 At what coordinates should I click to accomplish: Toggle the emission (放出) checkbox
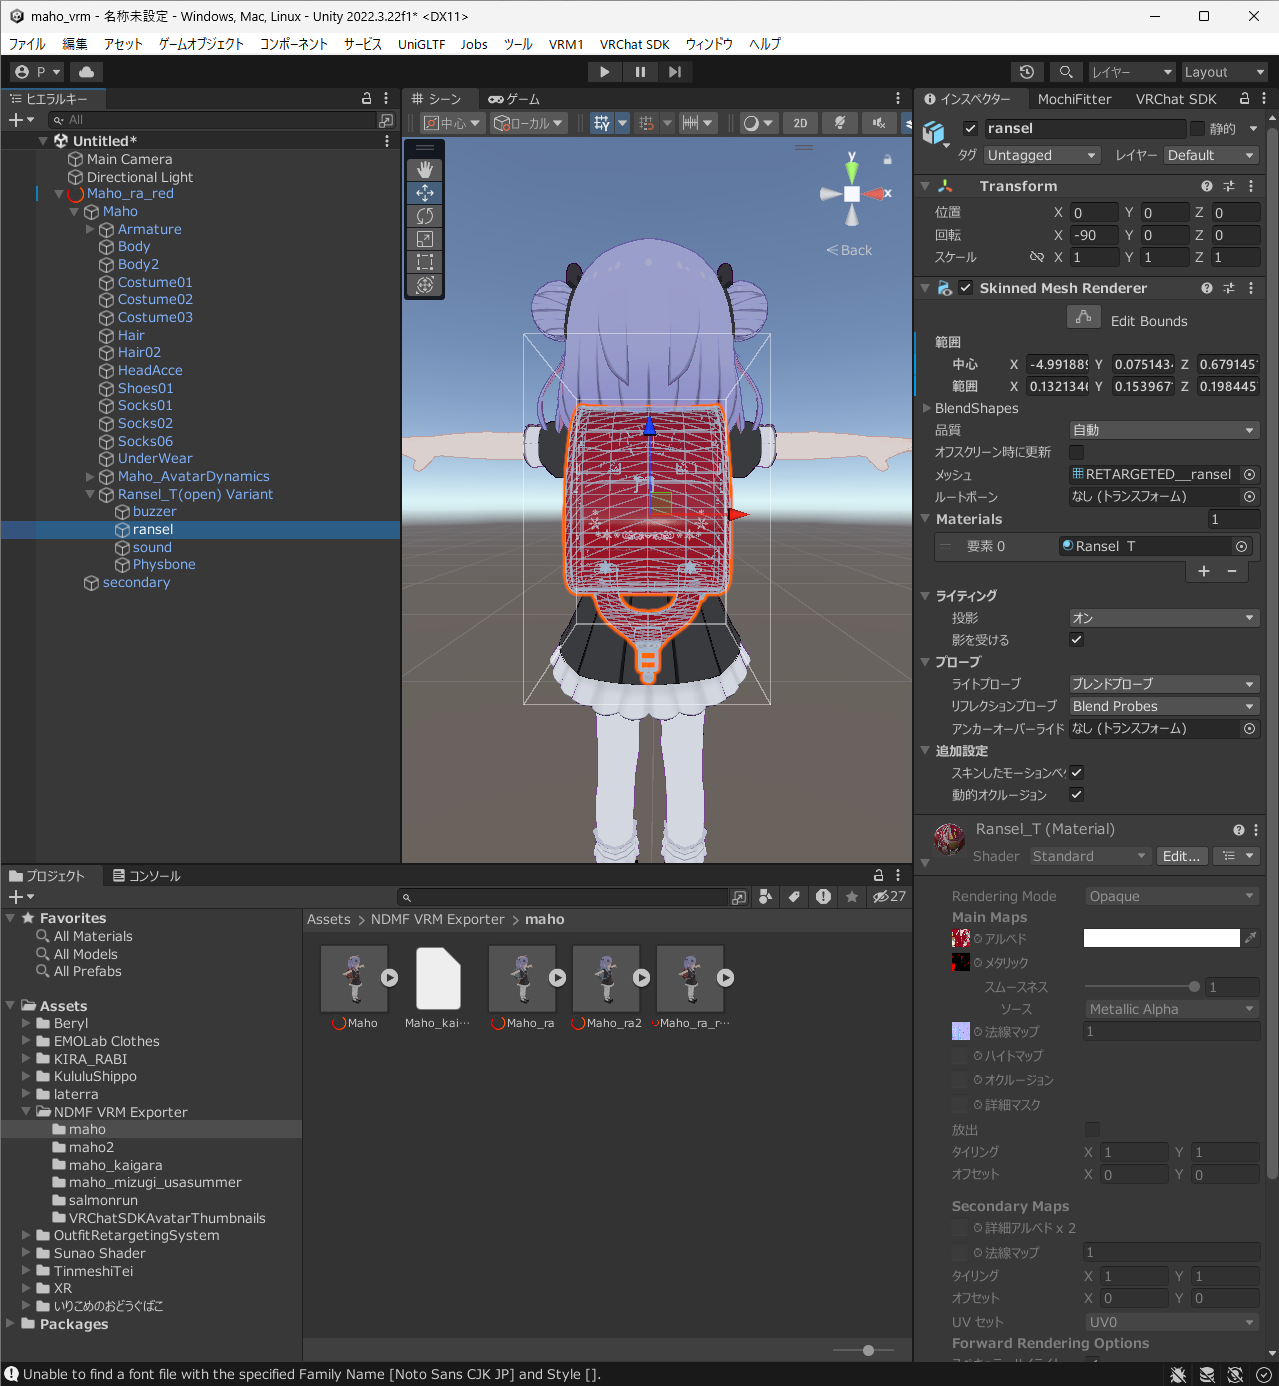[x=1092, y=1130]
